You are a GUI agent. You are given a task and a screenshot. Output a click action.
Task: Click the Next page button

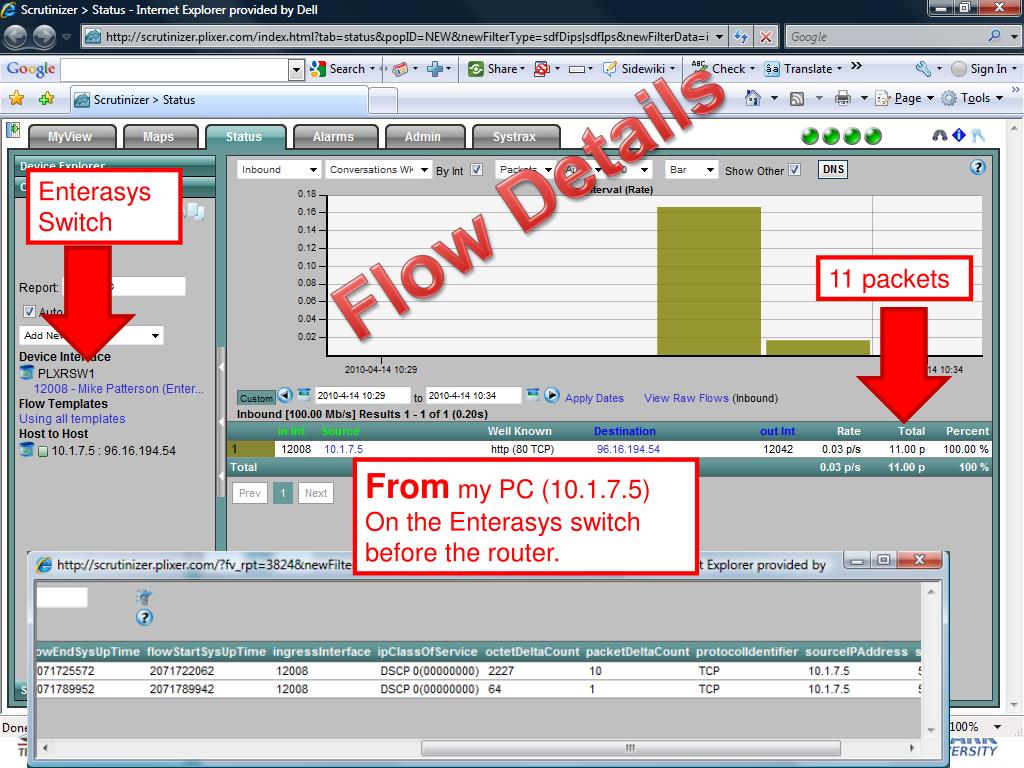click(316, 493)
